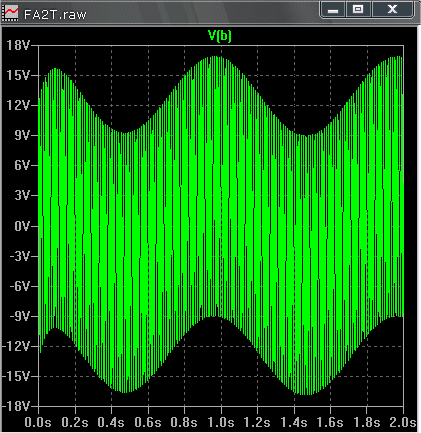Click the 2.0s time axis label
Image resolution: width=421 pixels, height=433 pixels.
click(403, 423)
